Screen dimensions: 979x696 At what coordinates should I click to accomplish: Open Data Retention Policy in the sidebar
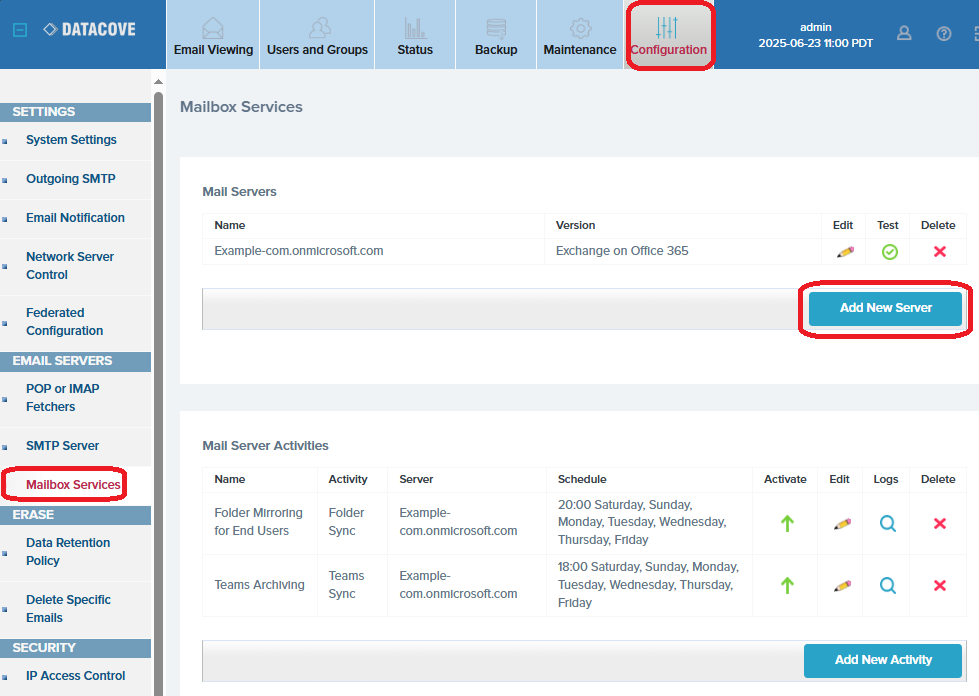point(68,552)
